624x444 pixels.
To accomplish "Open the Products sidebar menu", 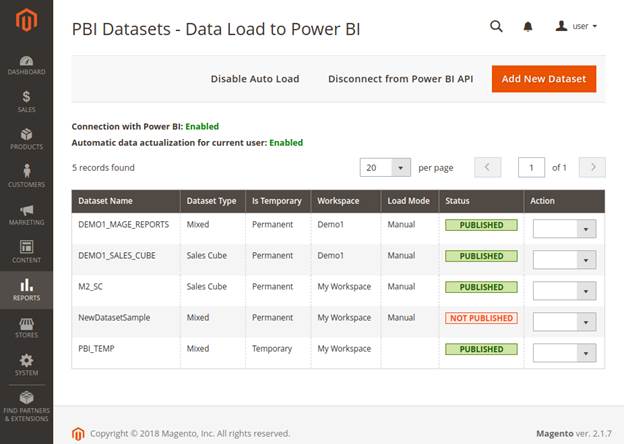I will (x=26, y=139).
